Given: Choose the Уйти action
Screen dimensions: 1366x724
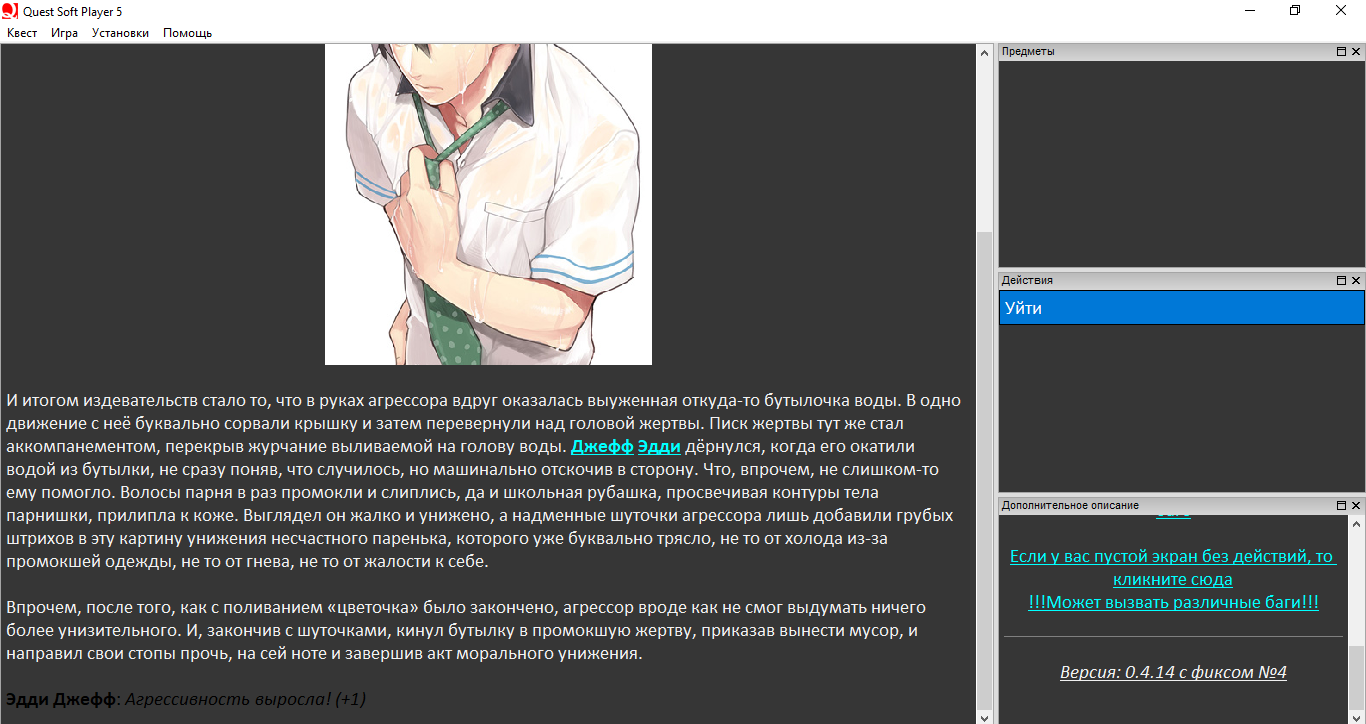Looking at the screenshot, I should point(1182,308).
